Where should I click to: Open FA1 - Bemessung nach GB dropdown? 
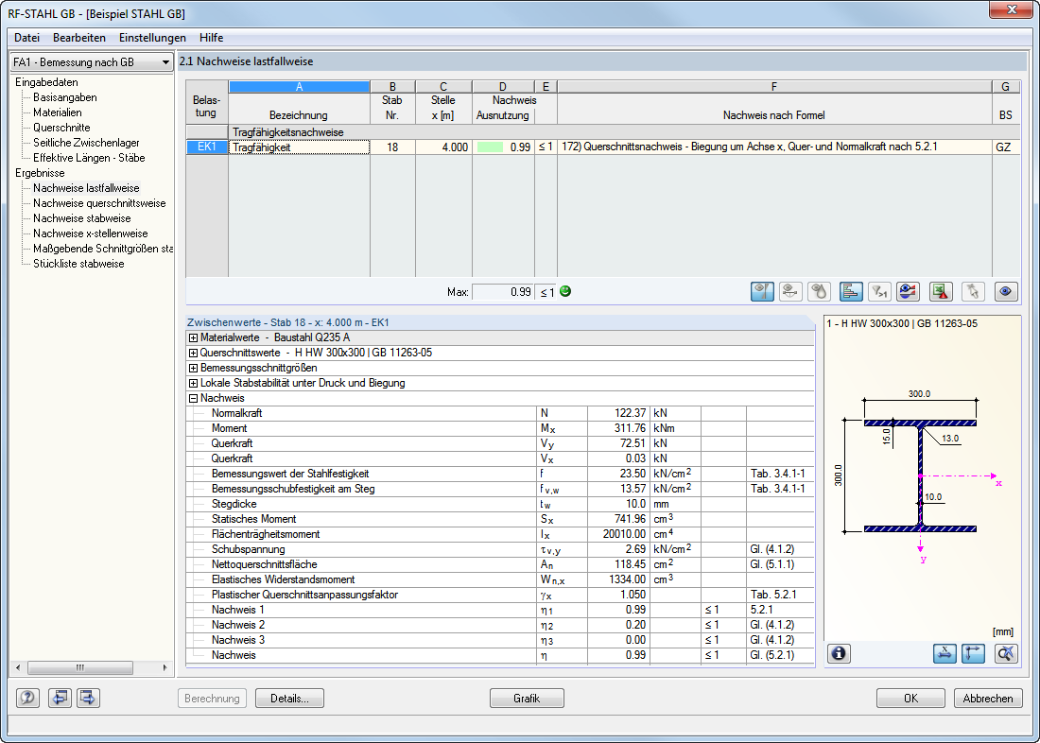[92, 62]
